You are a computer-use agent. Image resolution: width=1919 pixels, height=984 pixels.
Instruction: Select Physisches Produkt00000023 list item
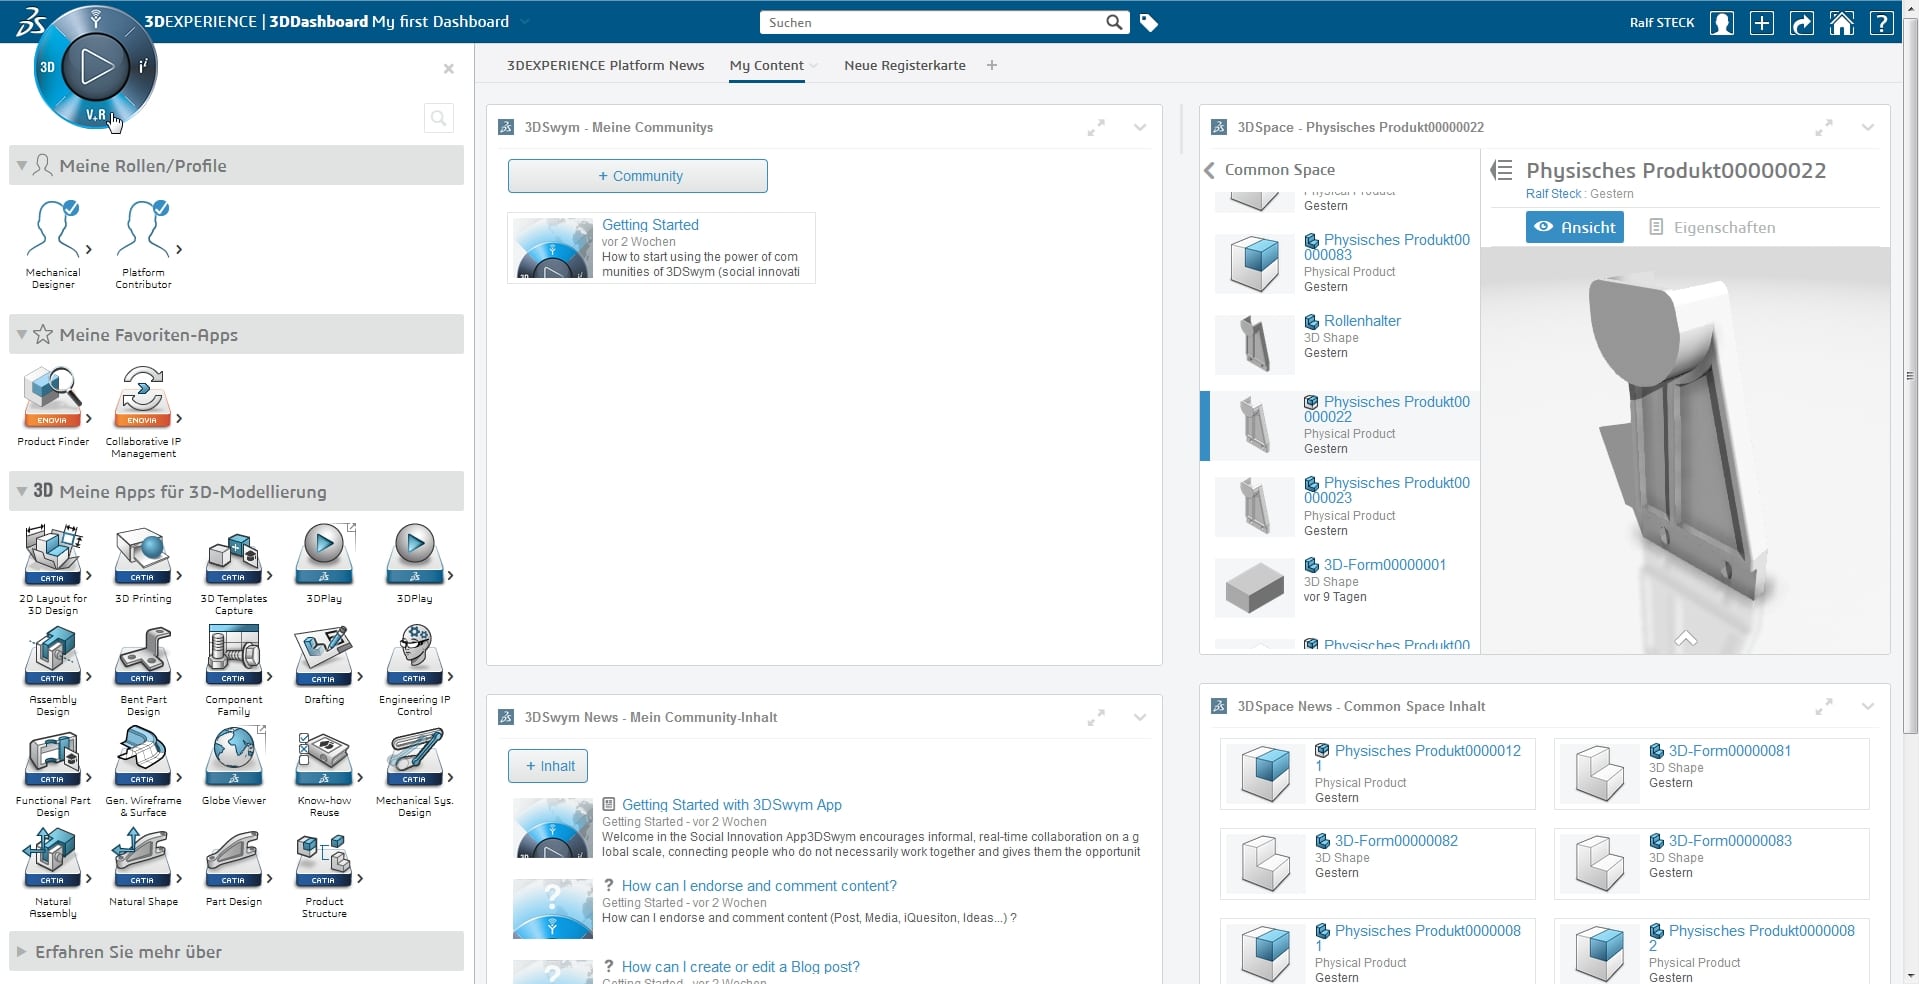pos(1340,506)
